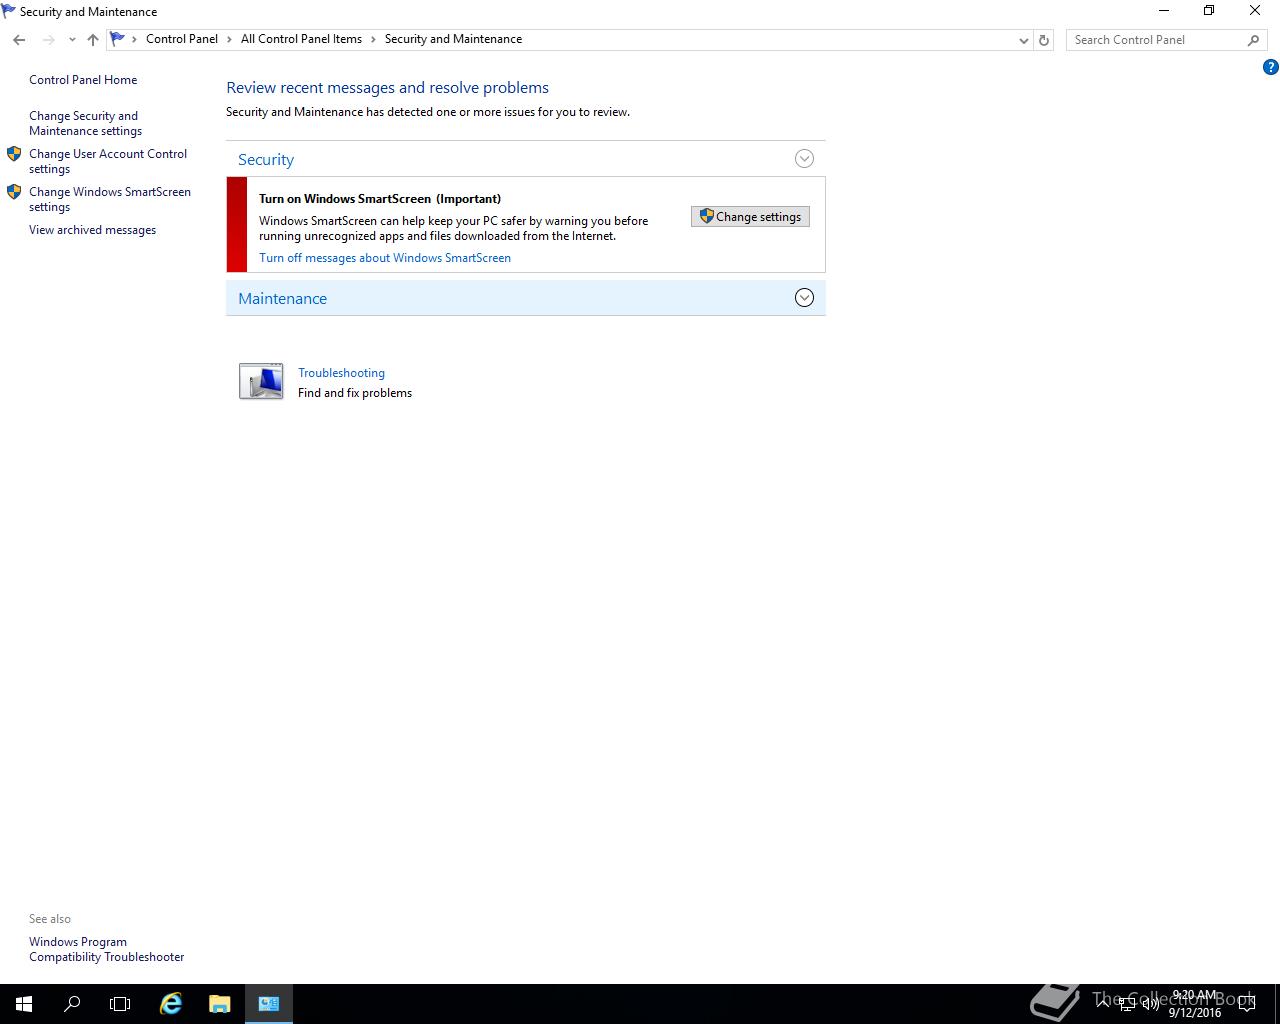Click the flag icon in address bar
The height and width of the screenshot is (1024, 1280).
118,39
